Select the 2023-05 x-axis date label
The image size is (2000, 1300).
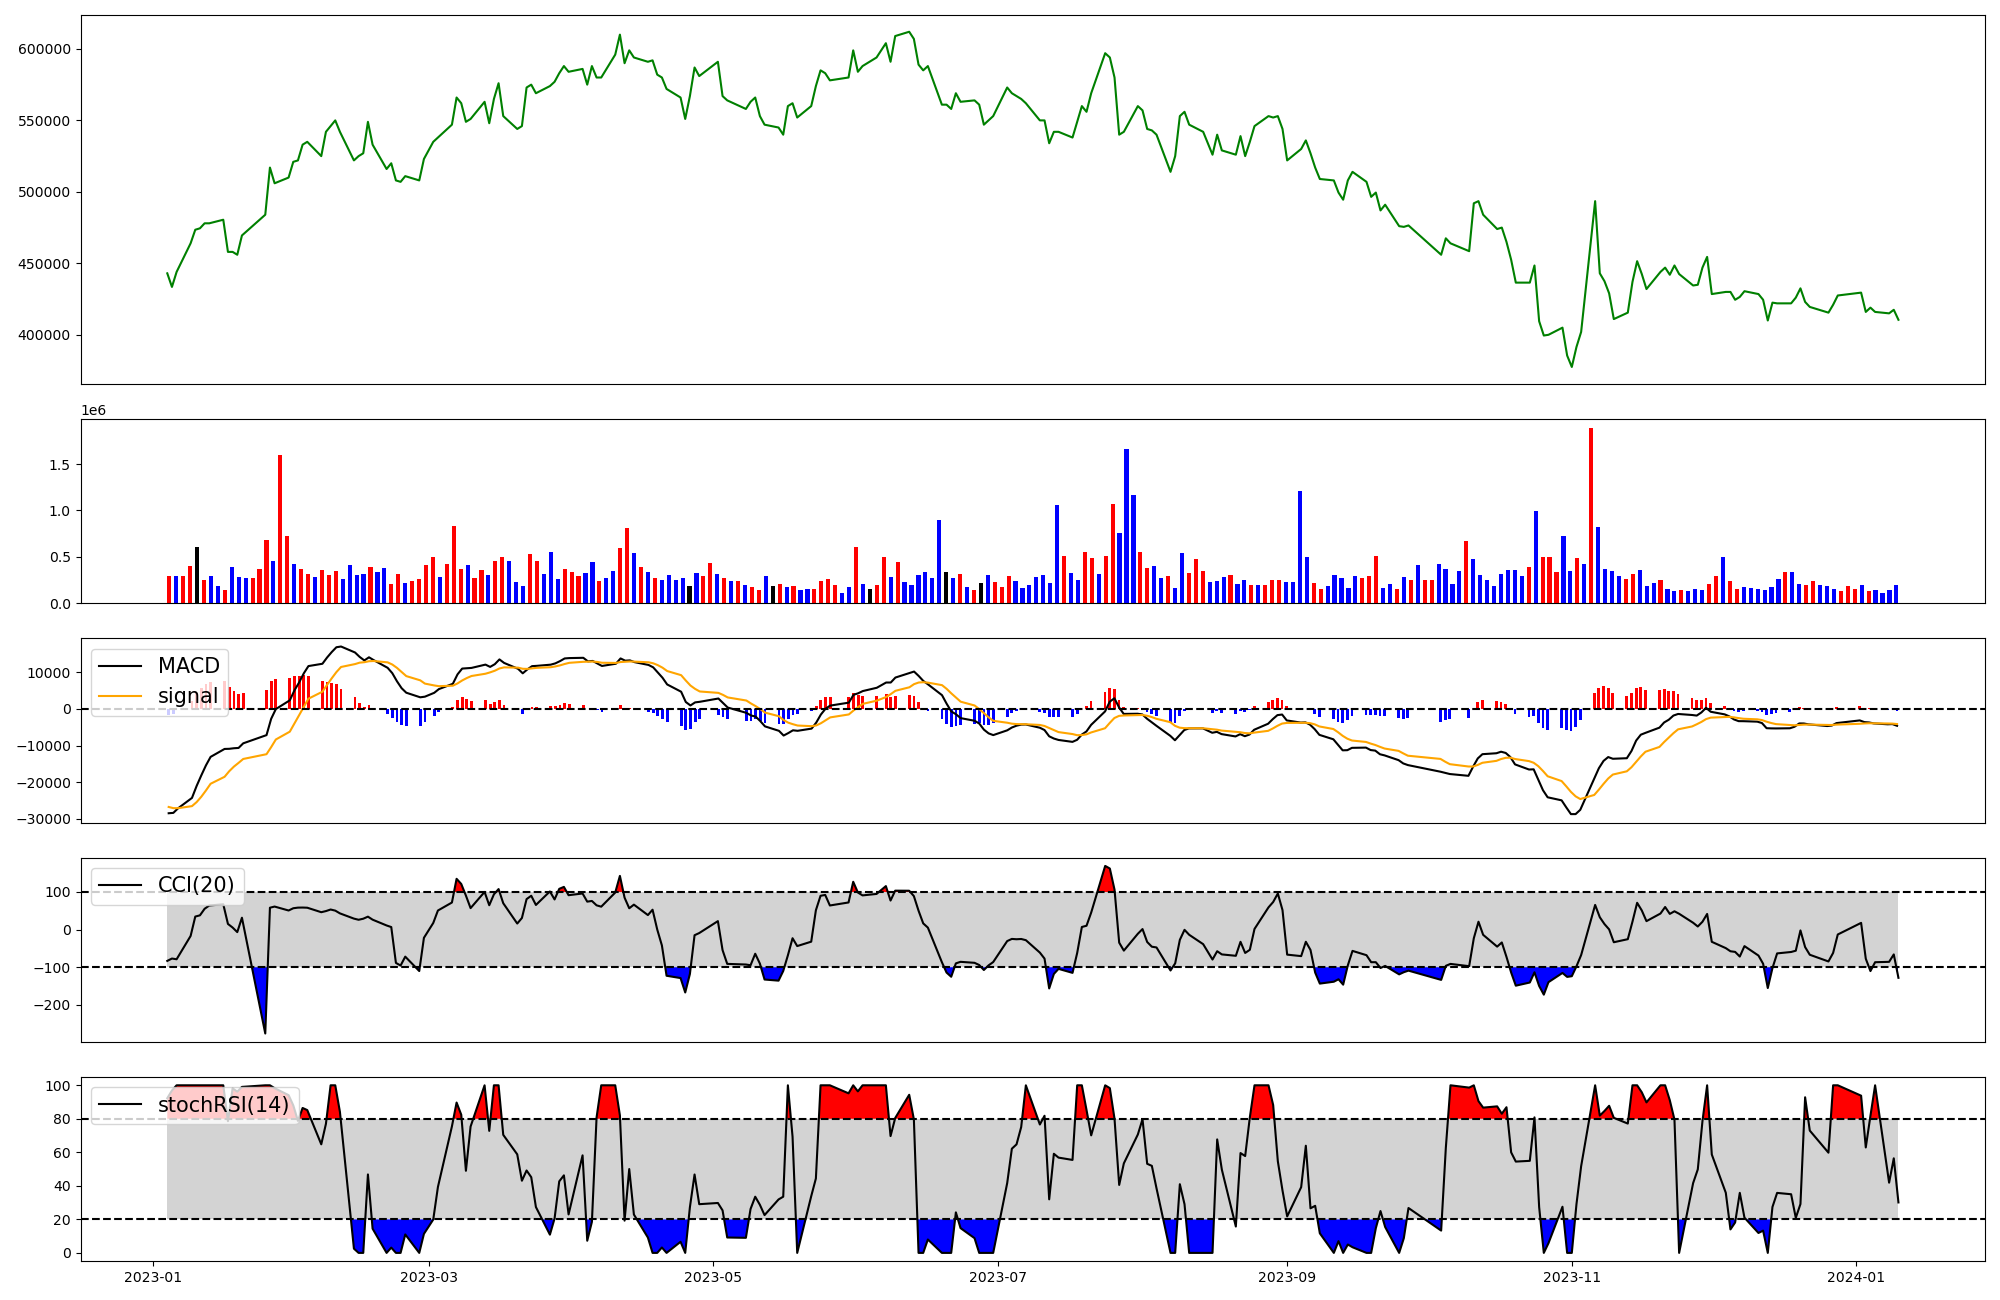point(713,1277)
